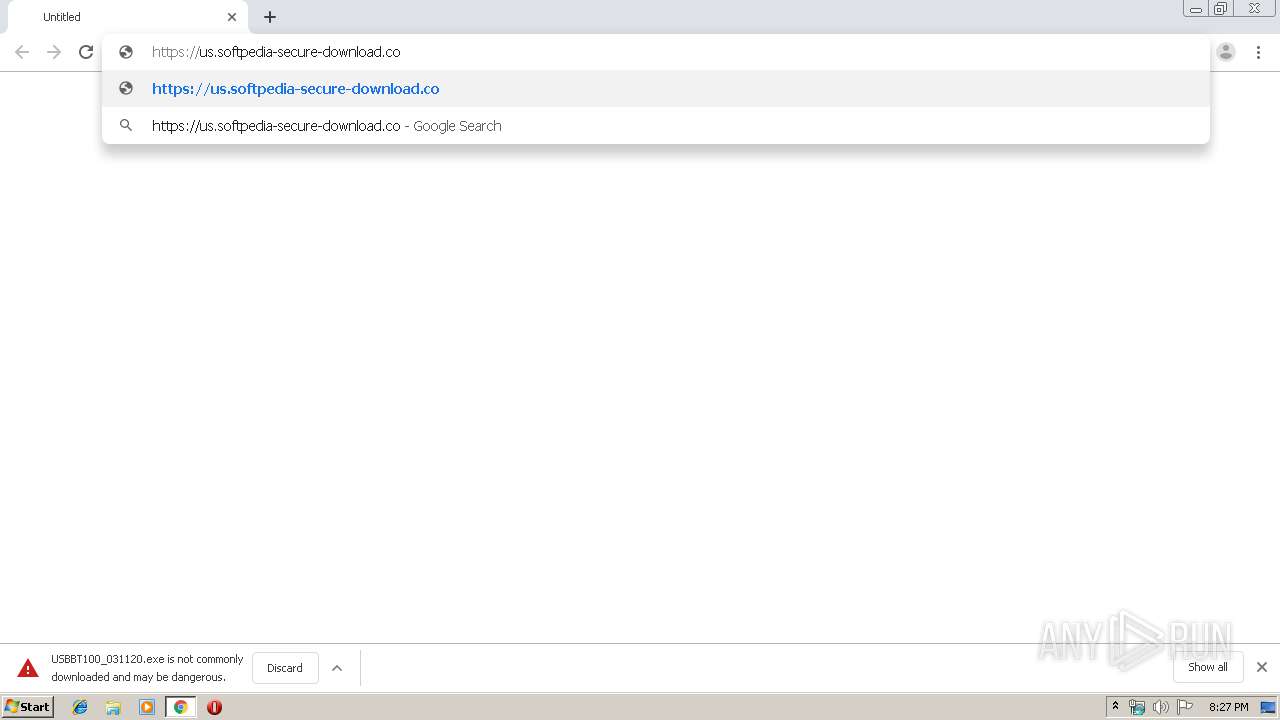
Task: Open Windows Media Player from taskbar
Action: [x=147, y=707]
